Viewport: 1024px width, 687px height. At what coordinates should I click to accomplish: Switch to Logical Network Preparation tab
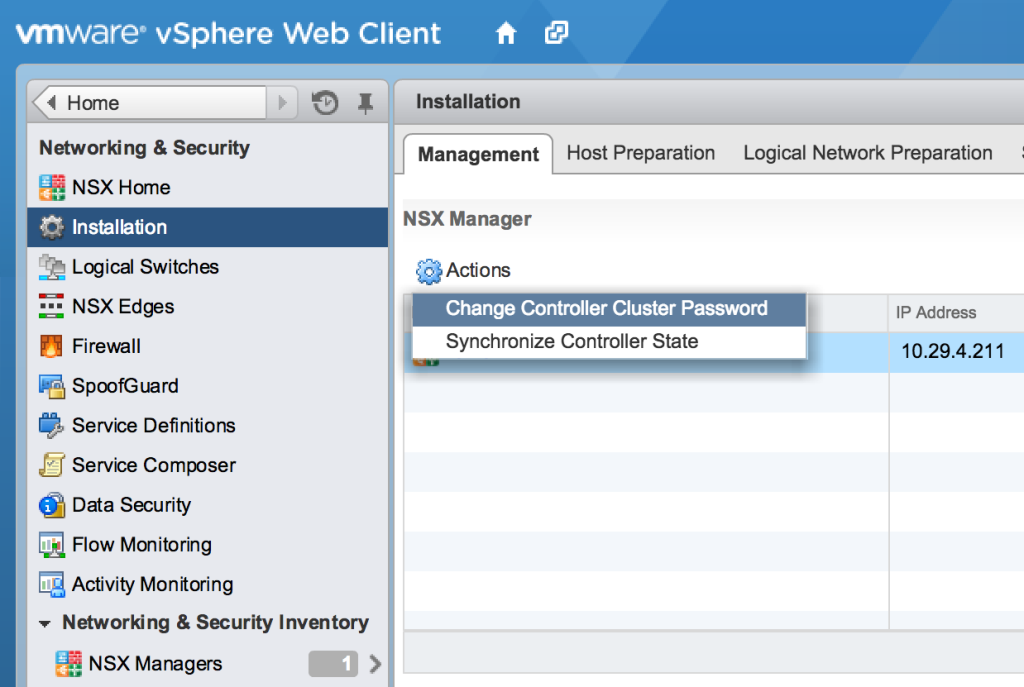tap(868, 153)
